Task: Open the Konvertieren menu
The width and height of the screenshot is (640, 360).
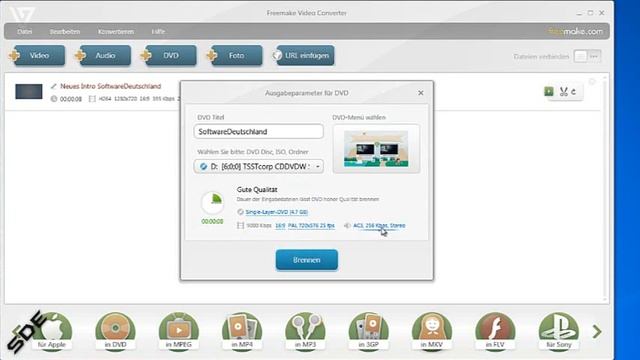Action: coord(116,31)
